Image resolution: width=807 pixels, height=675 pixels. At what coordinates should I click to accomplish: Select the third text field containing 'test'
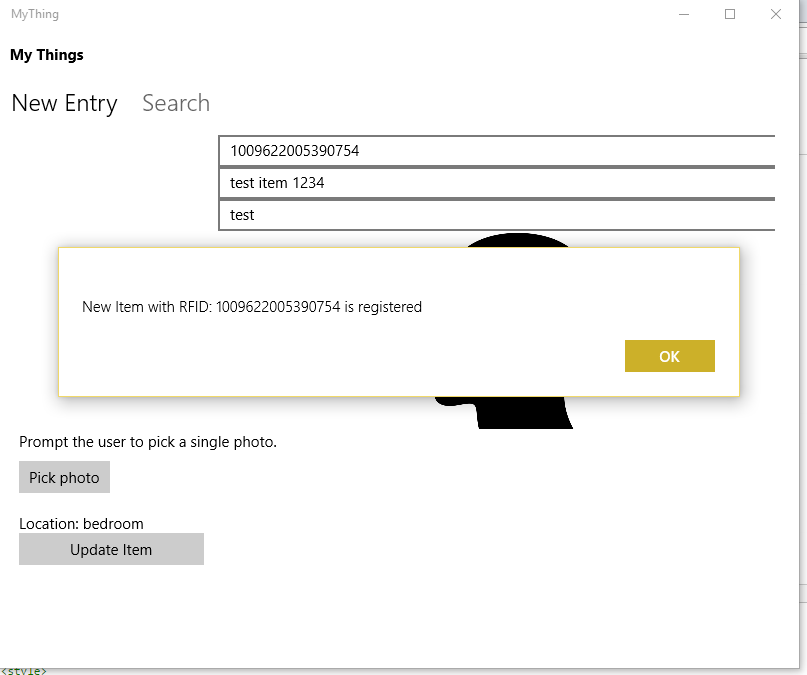(x=496, y=215)
